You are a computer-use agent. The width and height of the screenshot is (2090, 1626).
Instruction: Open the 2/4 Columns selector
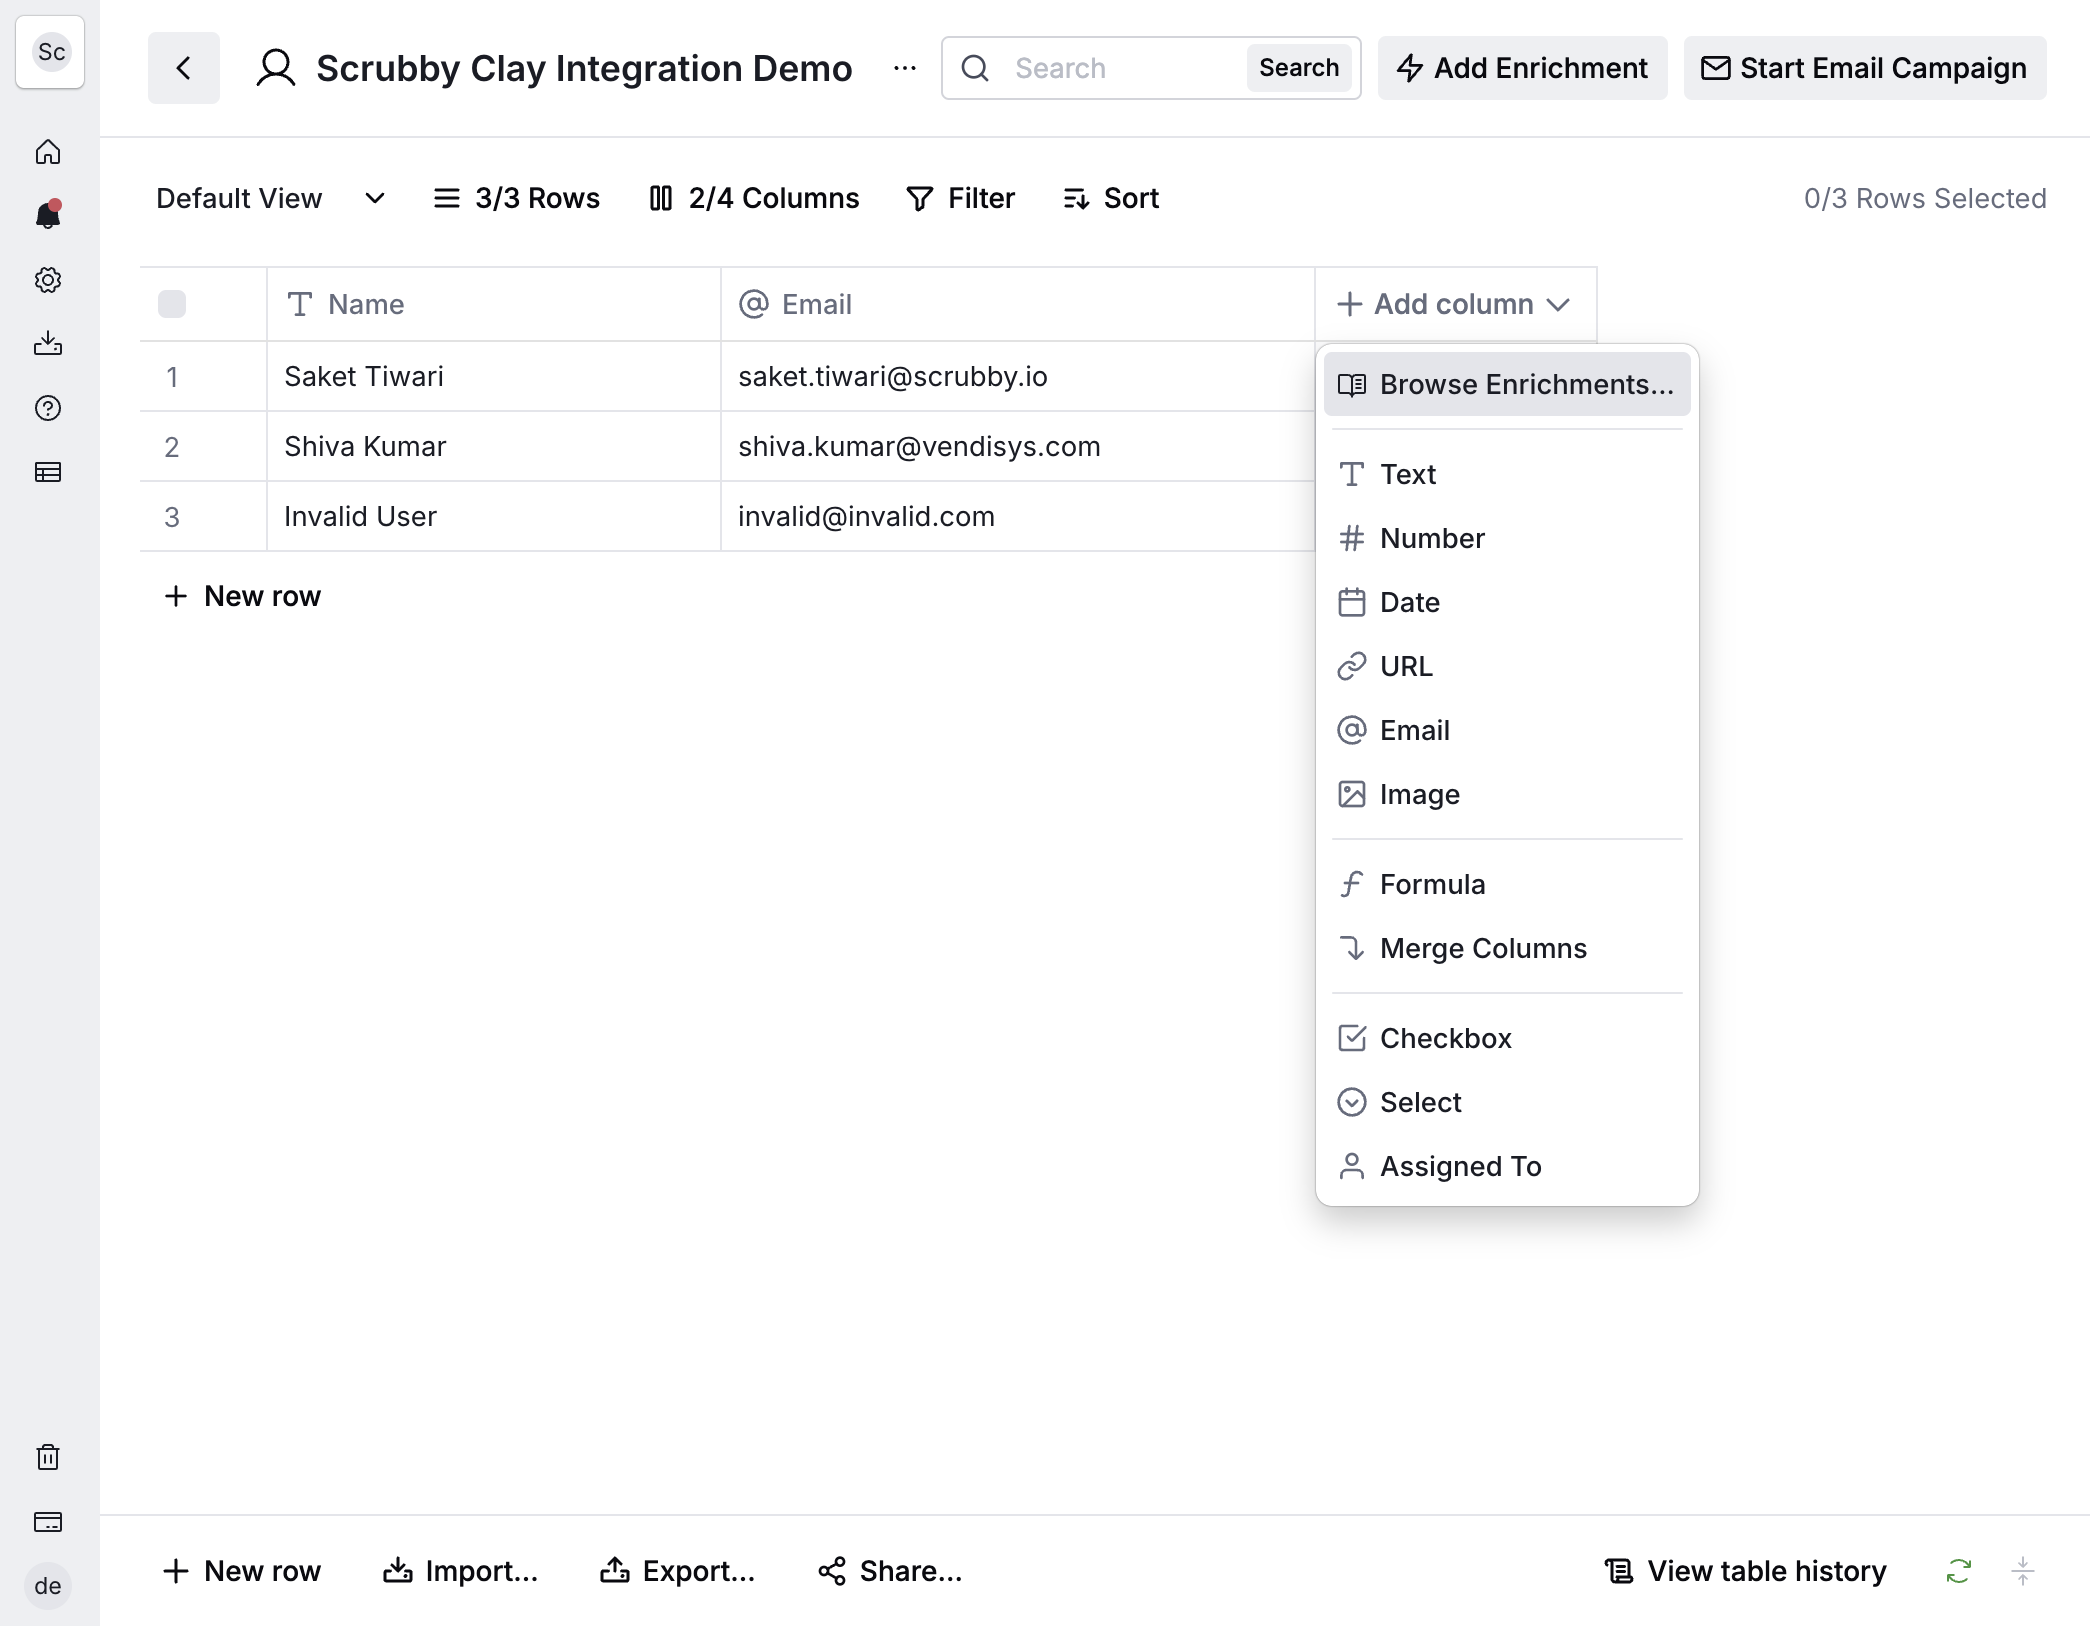pos(754,198)
